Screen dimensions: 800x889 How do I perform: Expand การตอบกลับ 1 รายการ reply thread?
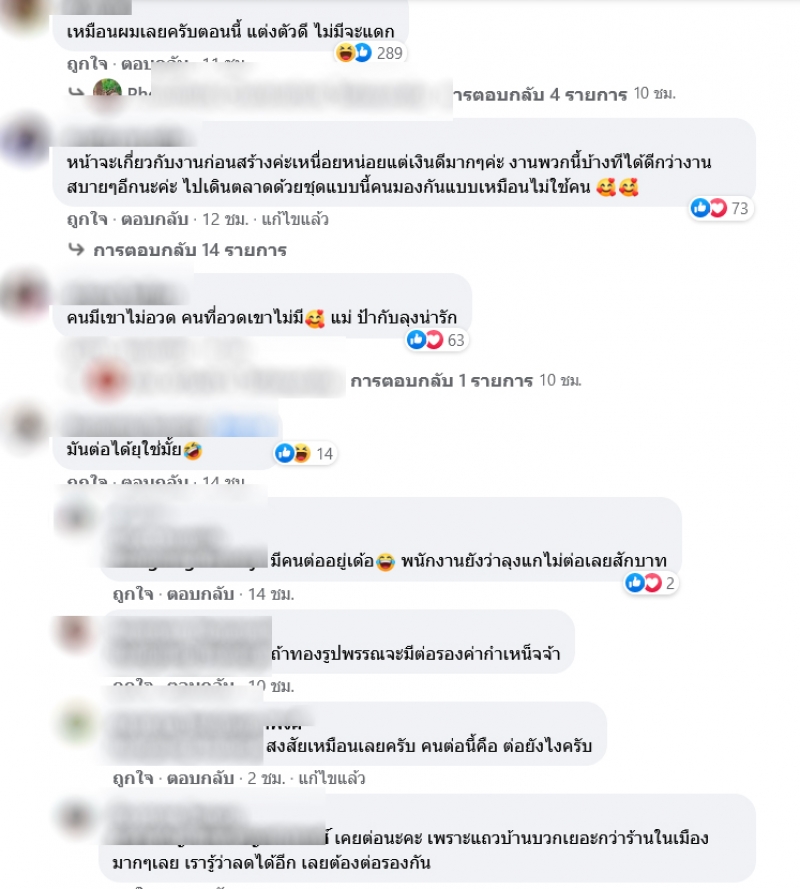tap(442, 380)
